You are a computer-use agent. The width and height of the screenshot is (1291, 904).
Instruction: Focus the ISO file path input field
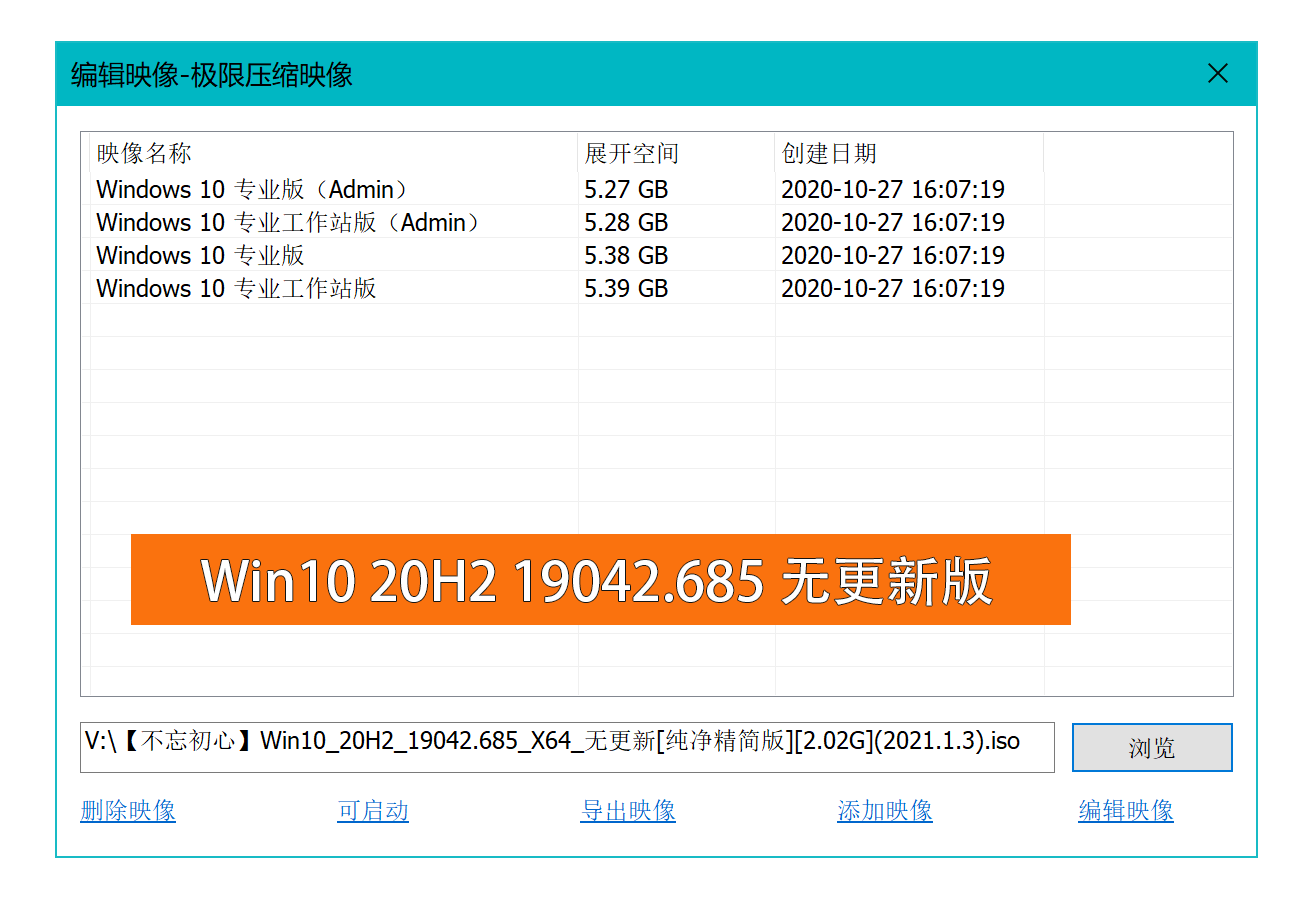[566, 747]
